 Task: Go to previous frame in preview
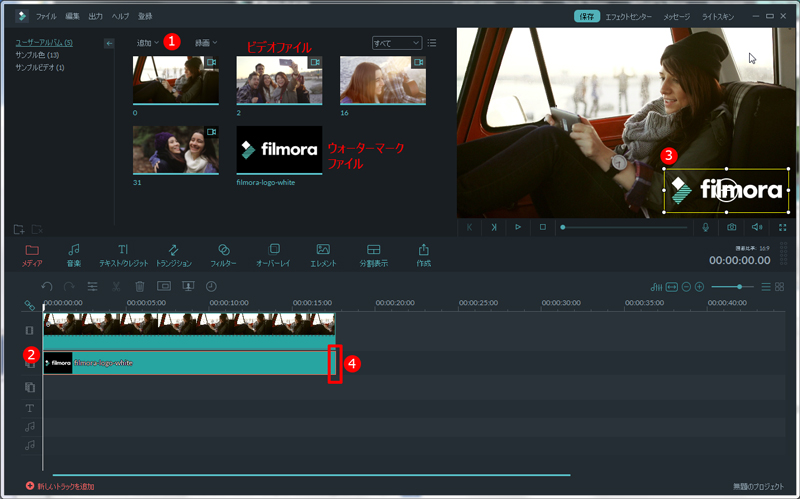tap(469, 228)
